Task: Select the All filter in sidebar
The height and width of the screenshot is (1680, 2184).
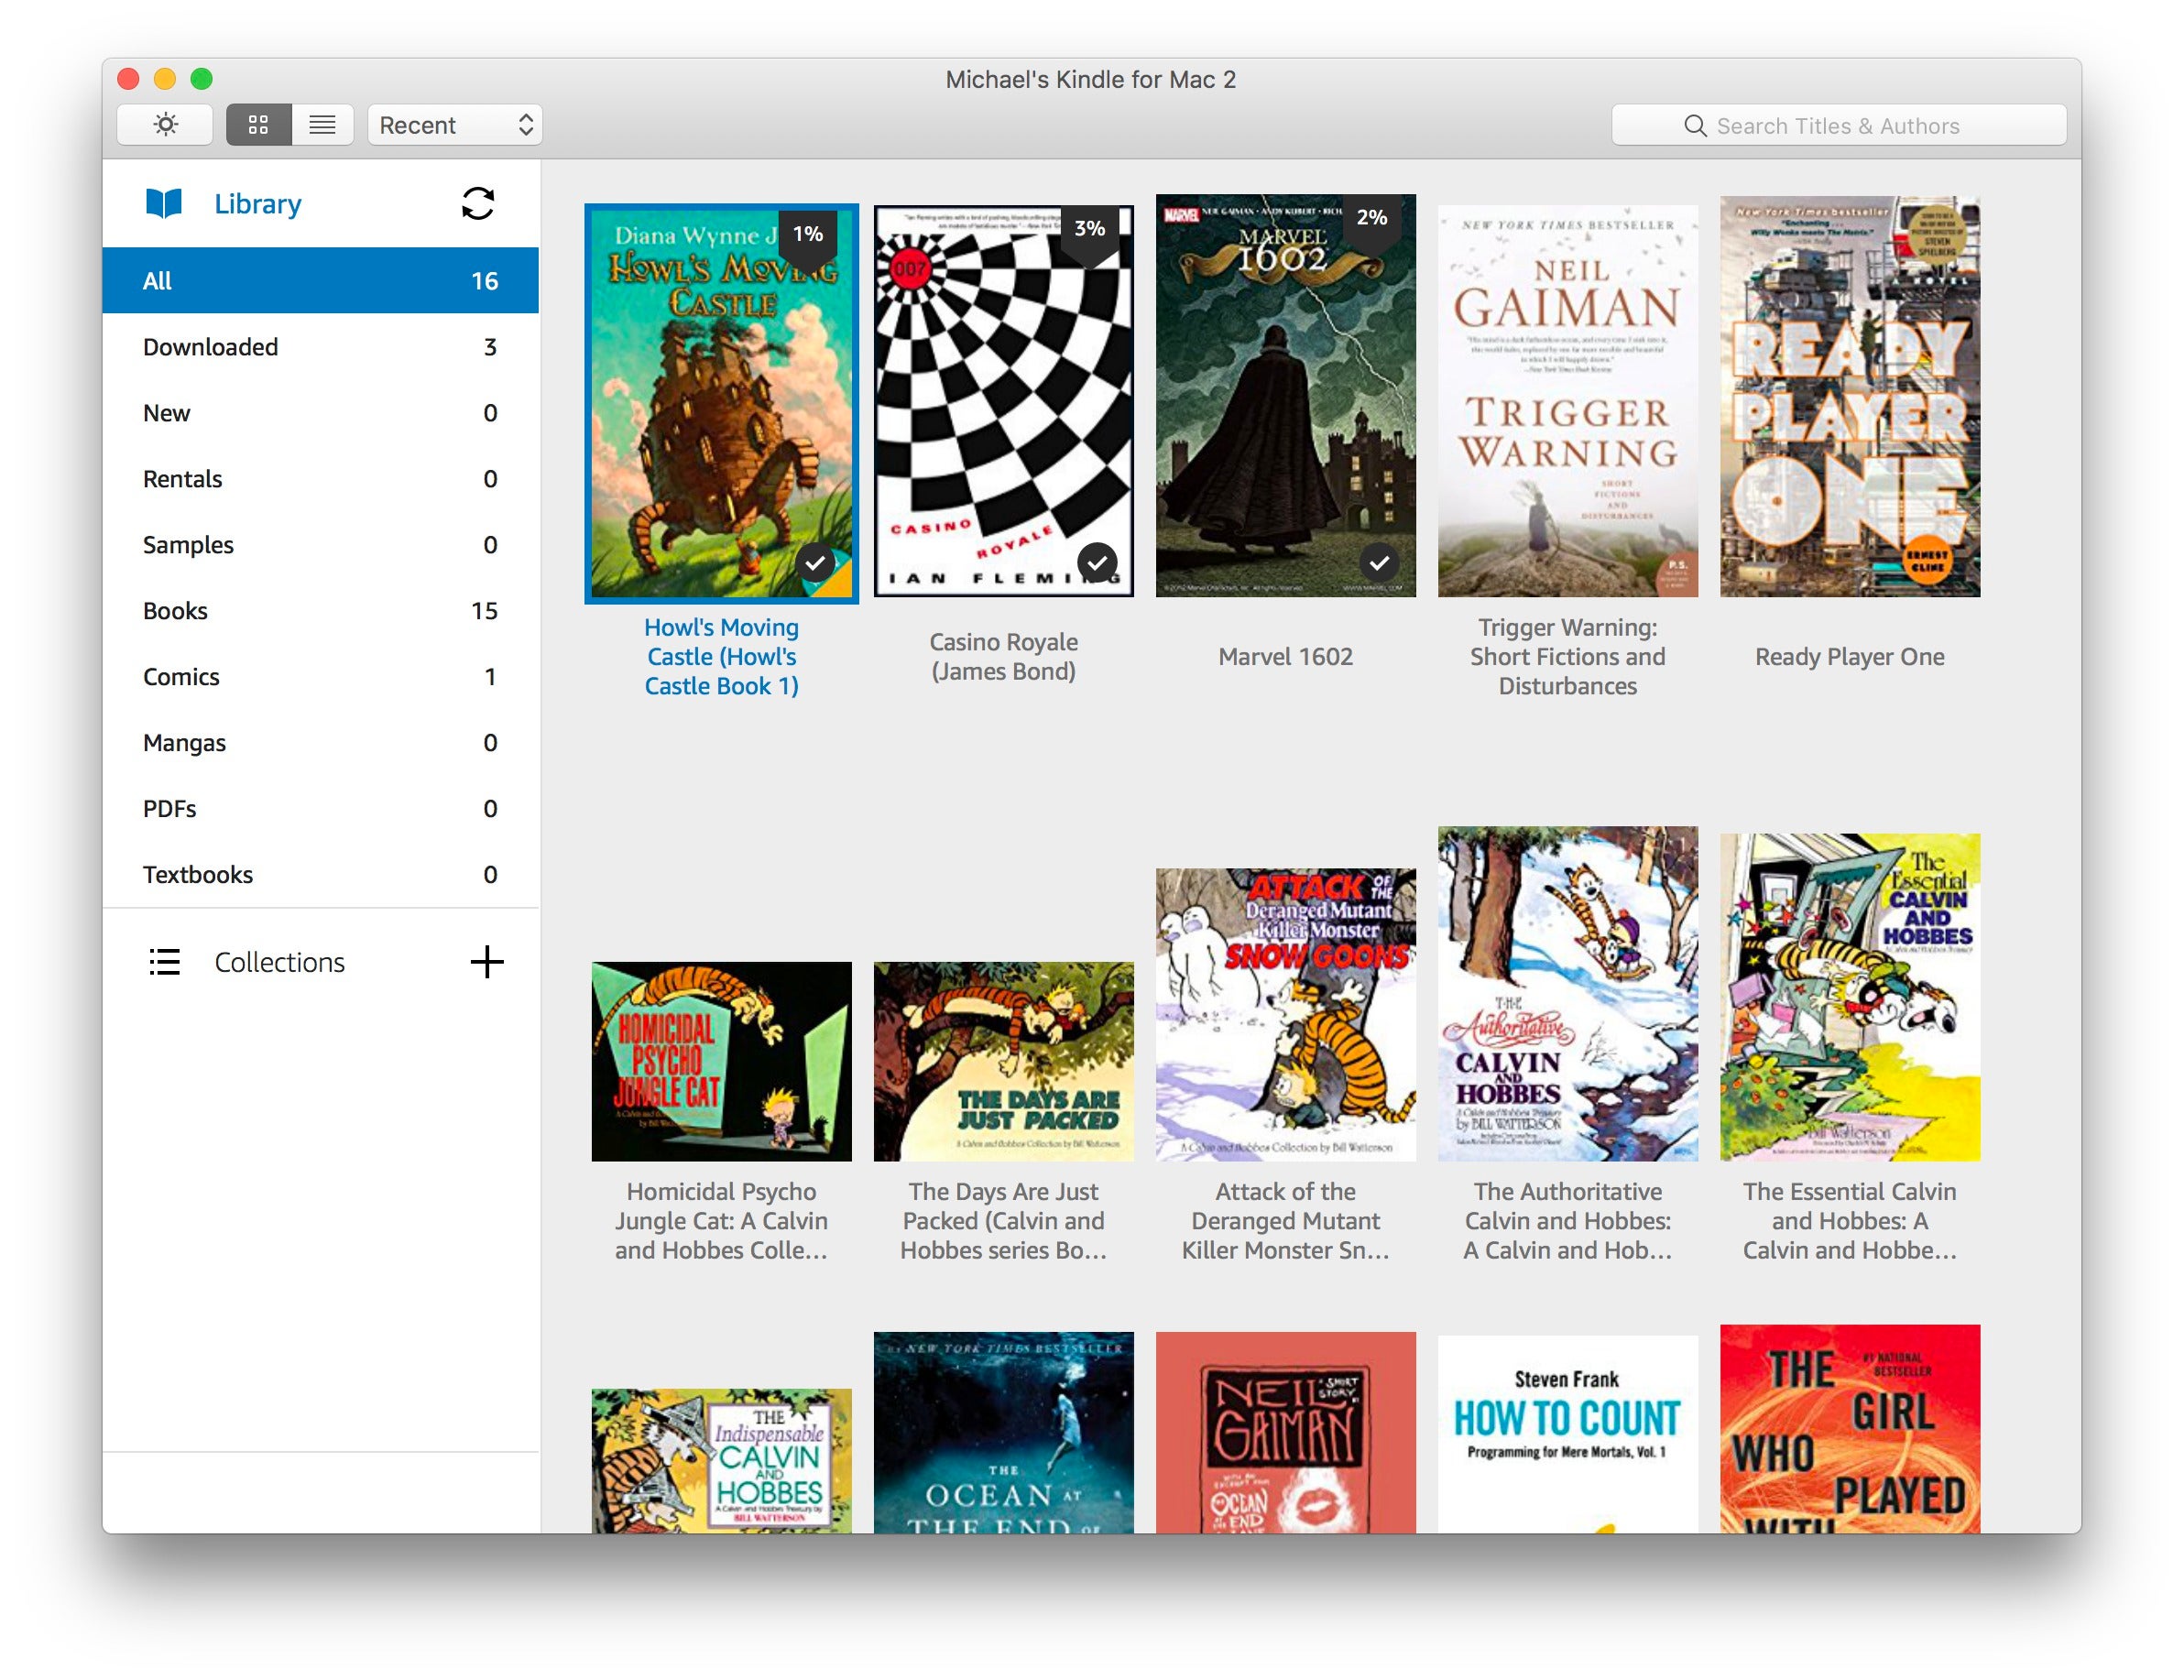Action: 320,281
